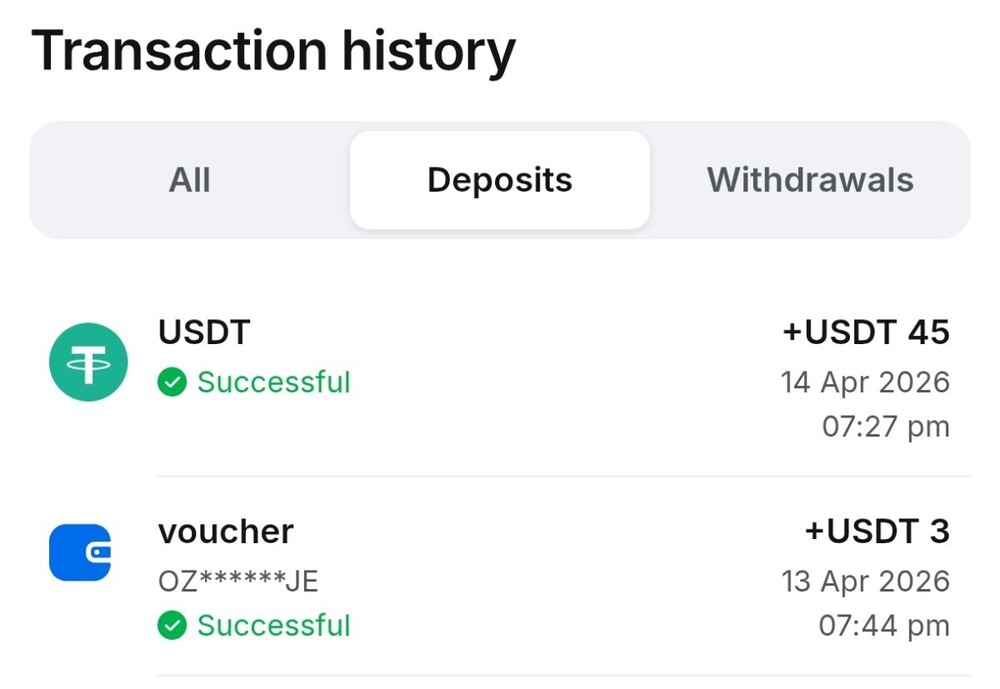Select the Deposits tab
This screenshot has height=689, width=1000.
click(x=499, y=180)
